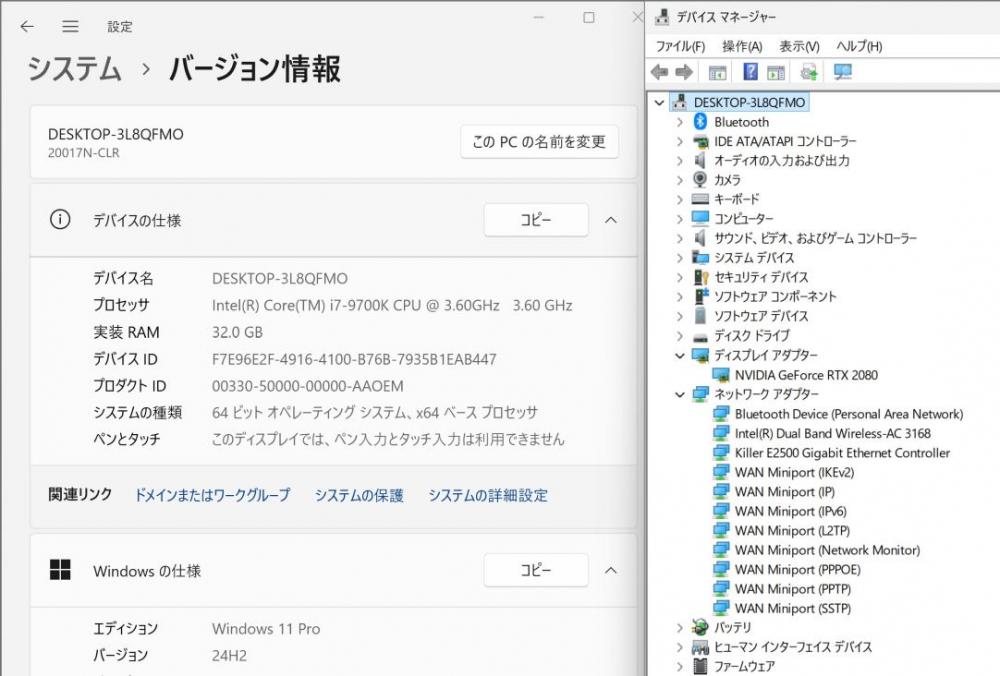Collapse the デバイスの仕様 section chevron
Screen dimensions: 1000x676
pyautogui.click(x=610, y=220)
